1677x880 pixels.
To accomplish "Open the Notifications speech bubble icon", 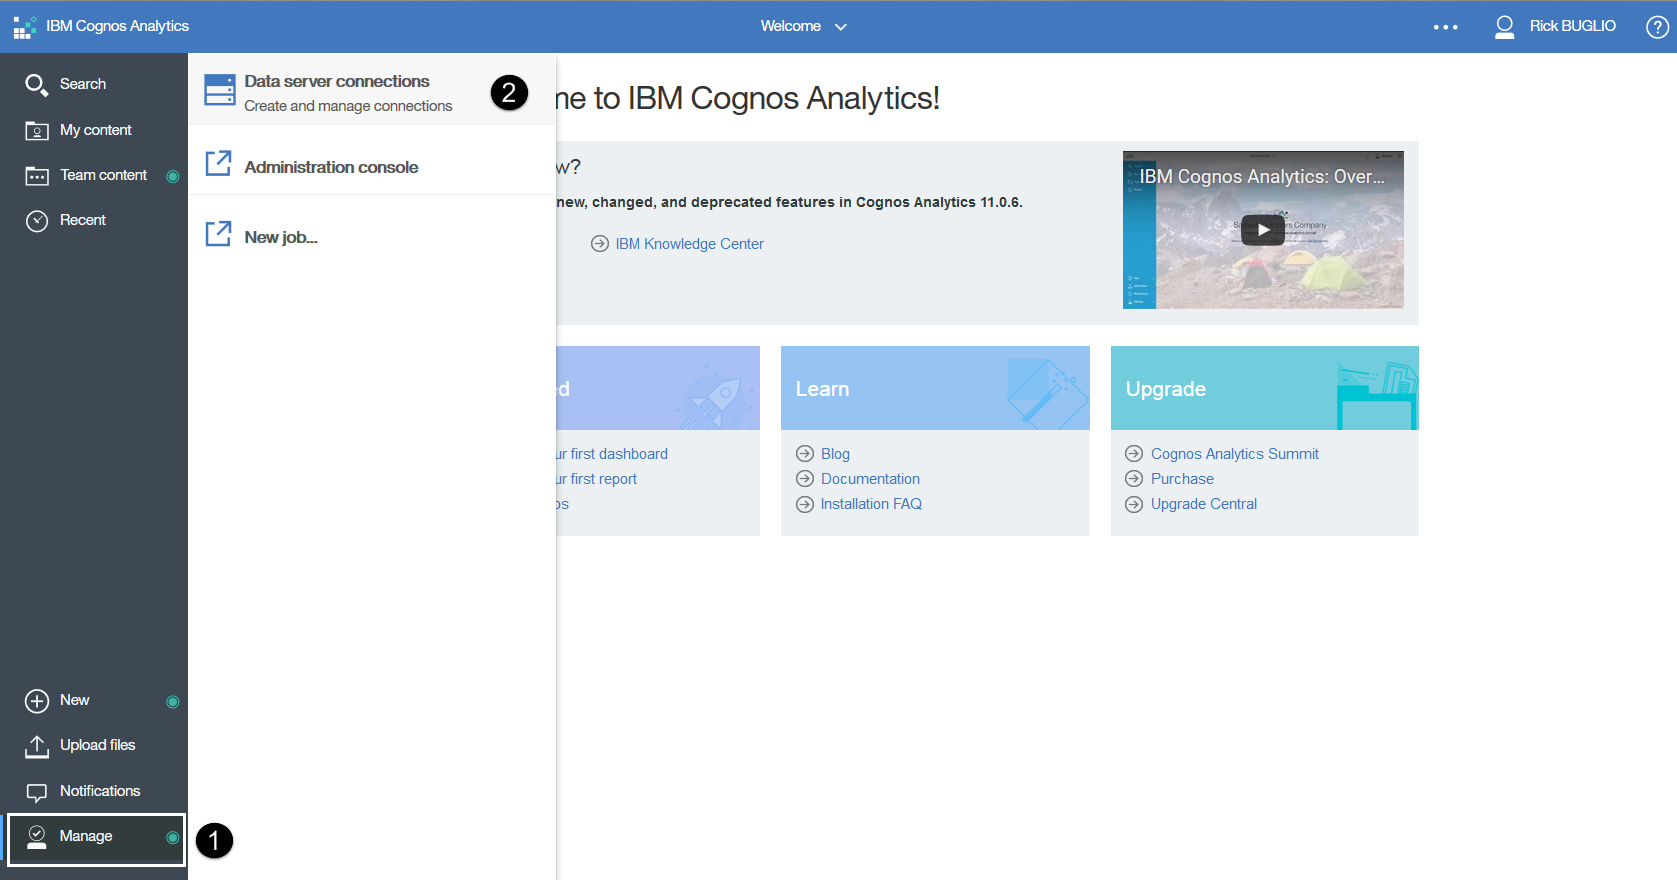I will point(37,793).
